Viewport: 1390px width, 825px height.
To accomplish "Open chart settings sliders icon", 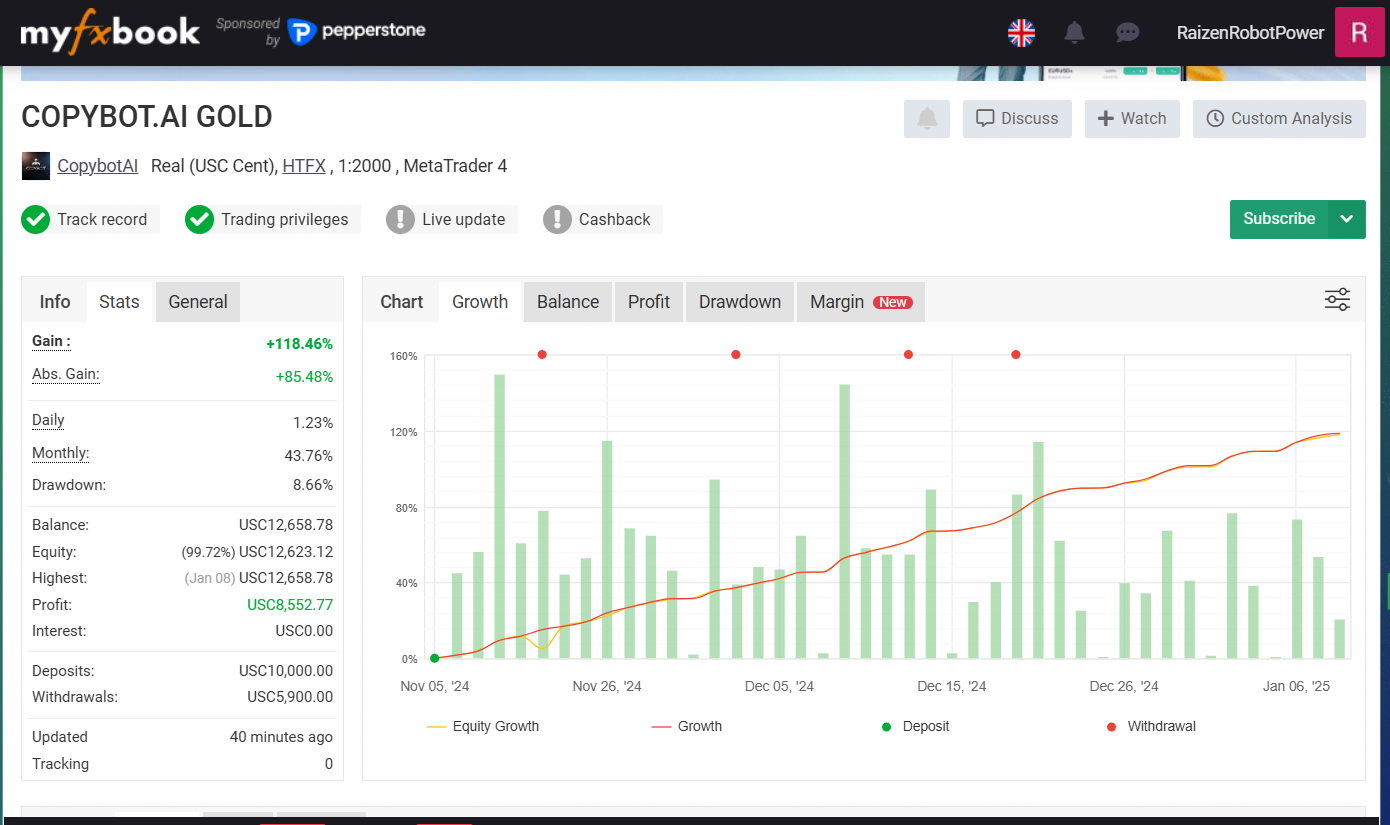I will click(1337, 299).
